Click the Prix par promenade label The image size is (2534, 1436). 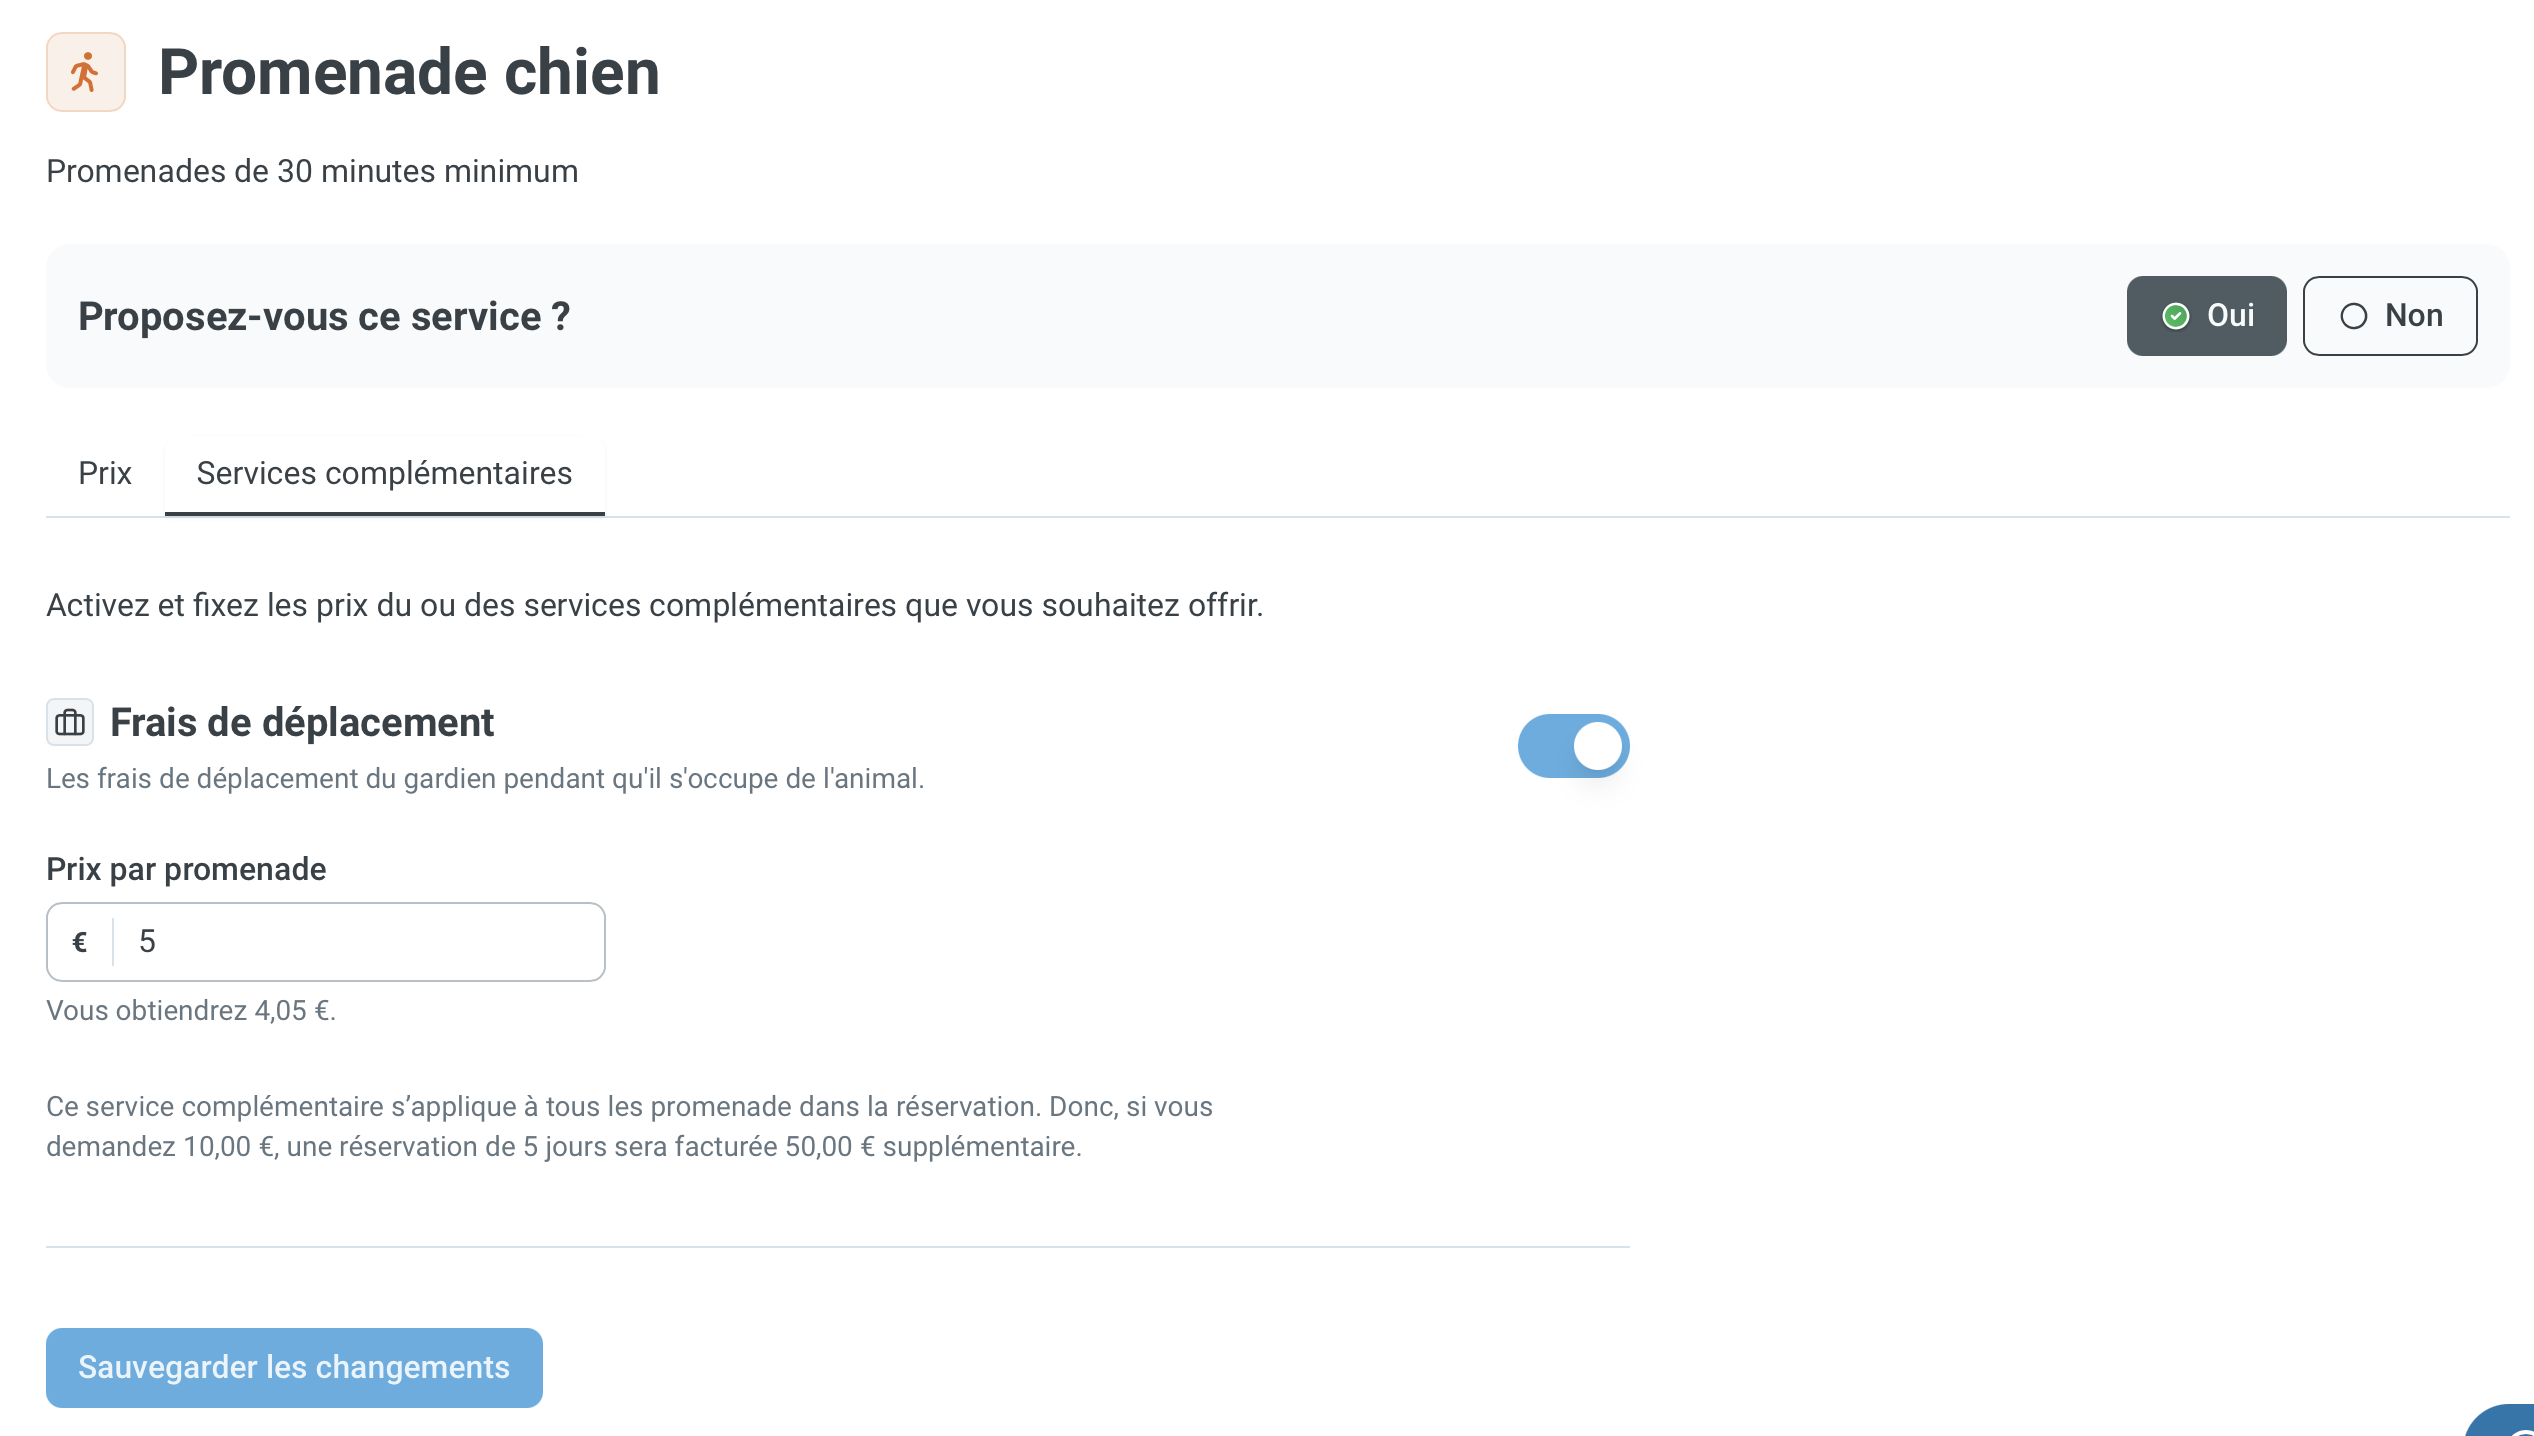(186, 869)
